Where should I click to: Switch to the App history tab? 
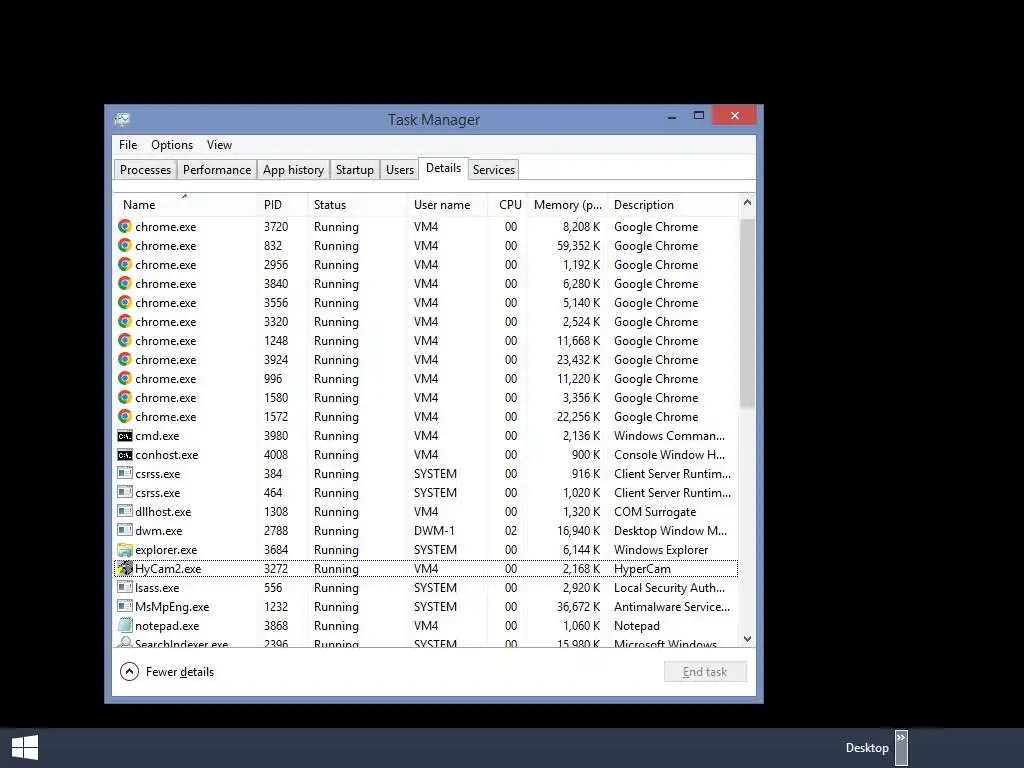coord(293,170)
